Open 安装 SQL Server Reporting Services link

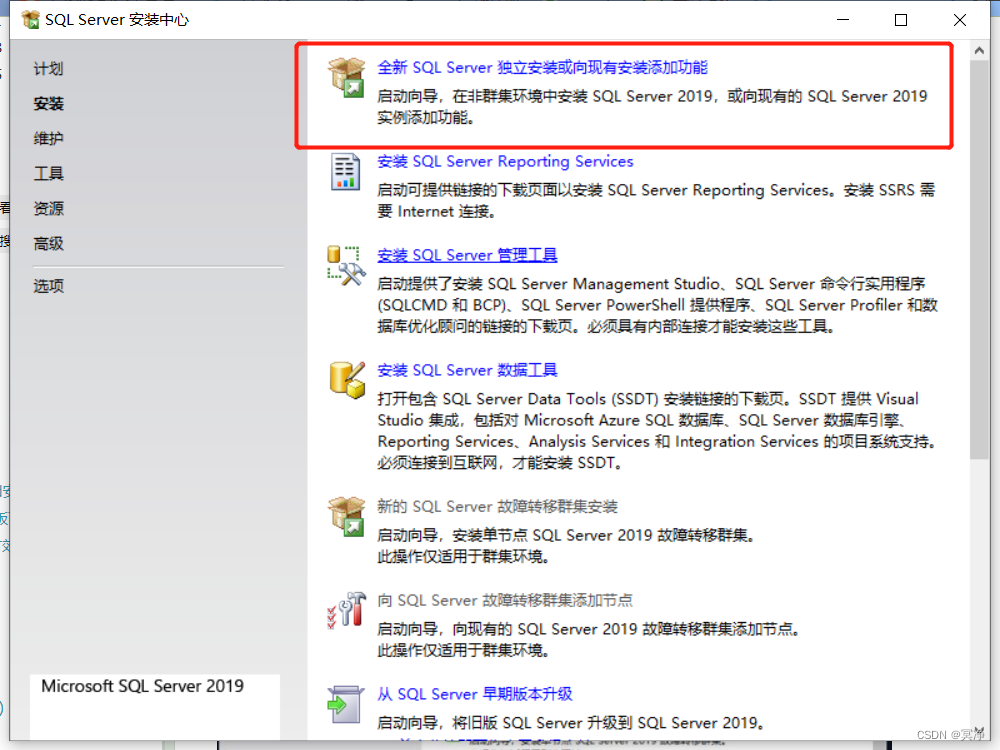[505, 161]
